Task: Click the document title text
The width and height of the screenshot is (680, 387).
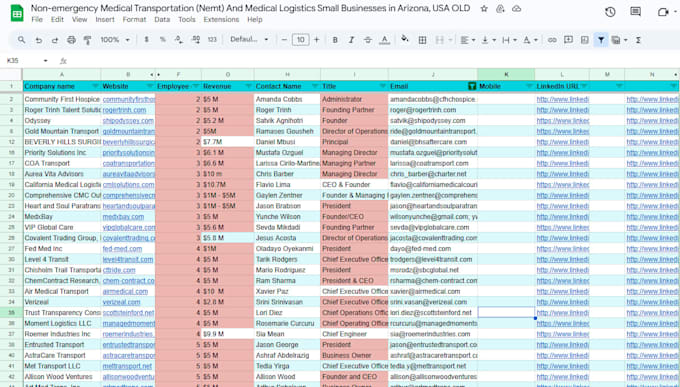Action: pyautogui.click(x=250, y=8)
